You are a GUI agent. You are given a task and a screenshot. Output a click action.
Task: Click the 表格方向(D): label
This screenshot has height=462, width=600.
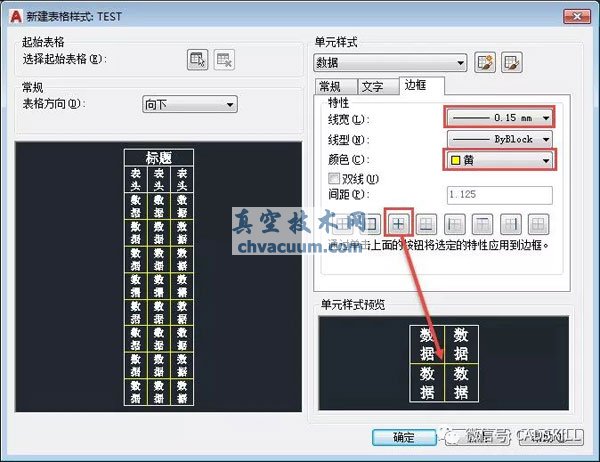54,104
